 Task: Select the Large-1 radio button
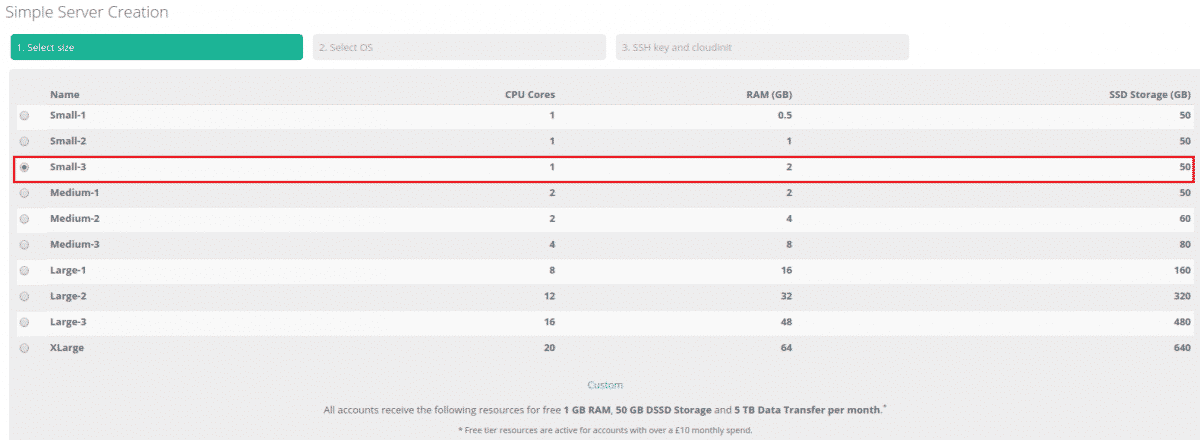pyautogui.click(x=24, y=270)
